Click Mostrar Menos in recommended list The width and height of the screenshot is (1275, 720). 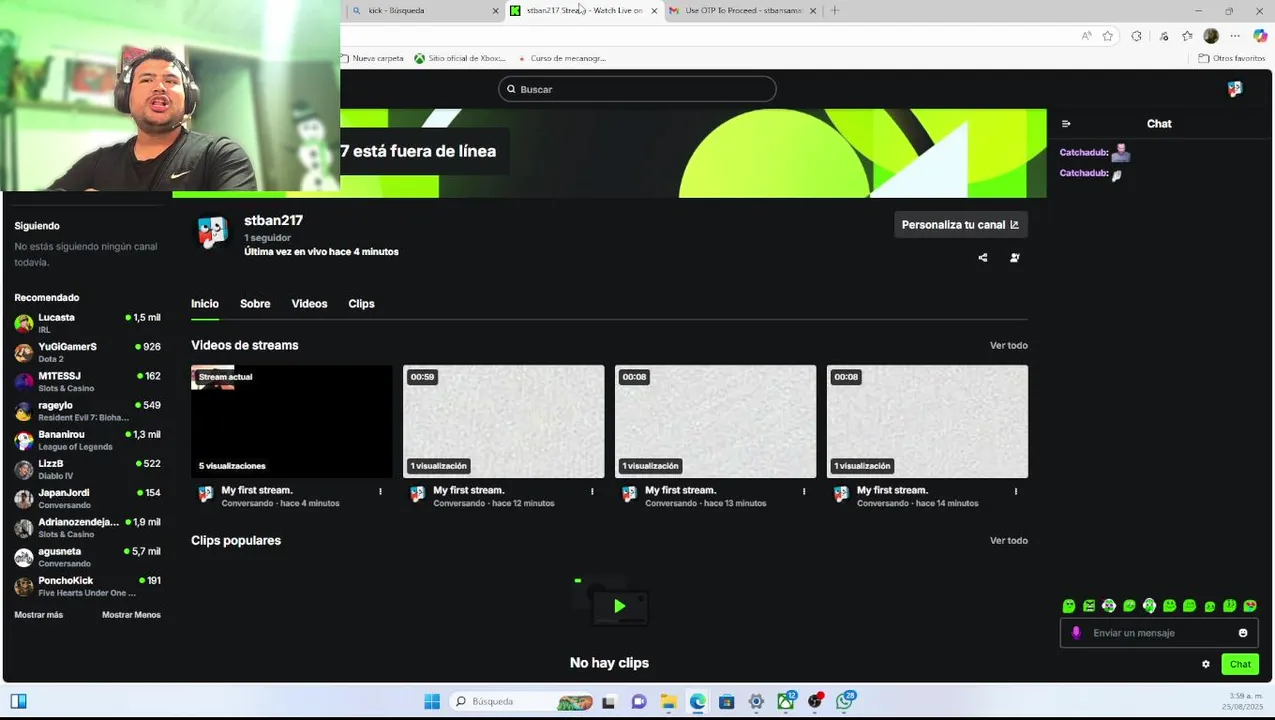131,615
